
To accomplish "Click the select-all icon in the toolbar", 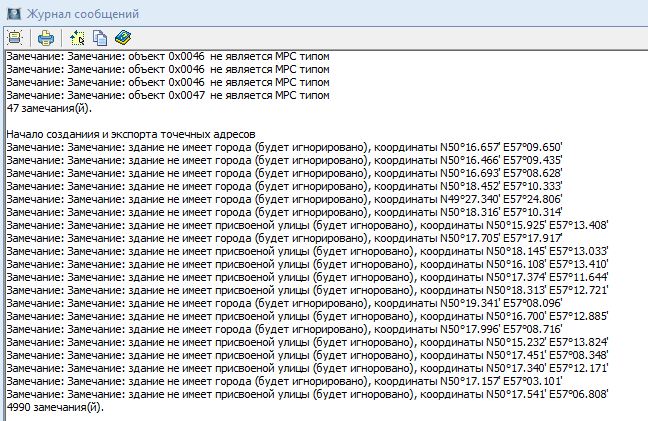I will [x=78, y=38].
